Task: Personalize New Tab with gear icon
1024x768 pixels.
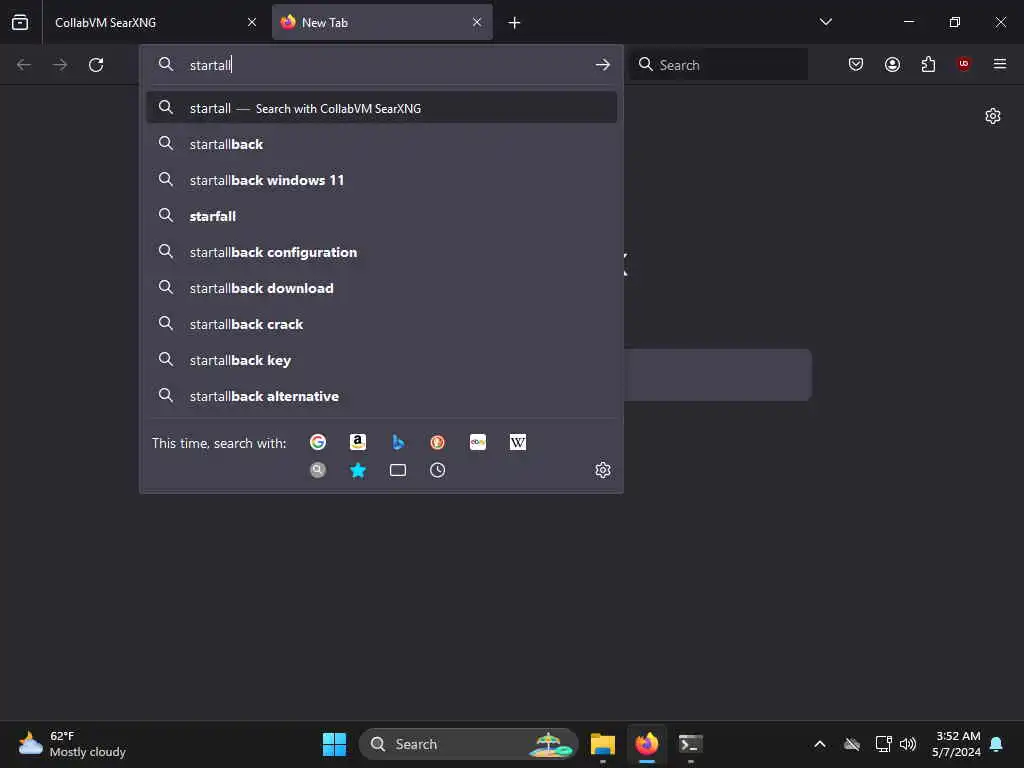Action: tap(993, 116)
